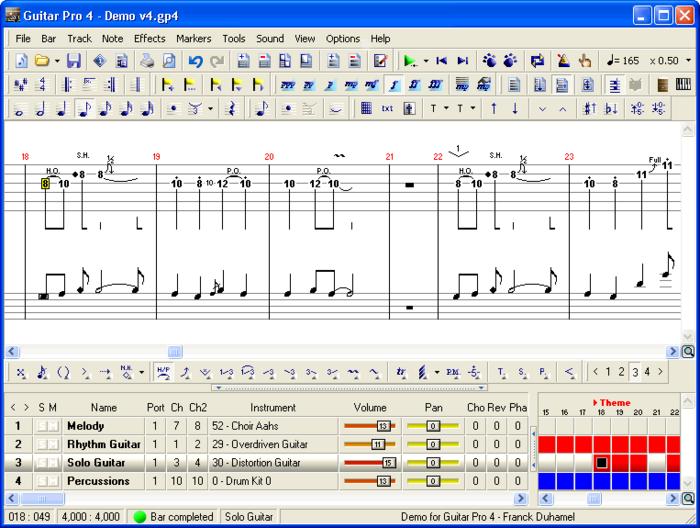Image resolution: width=700 pixels, height=528 pixels.
Task: Open the tuplet dropdown arrow
Action: pyautogui.click(x=210, y=108)
